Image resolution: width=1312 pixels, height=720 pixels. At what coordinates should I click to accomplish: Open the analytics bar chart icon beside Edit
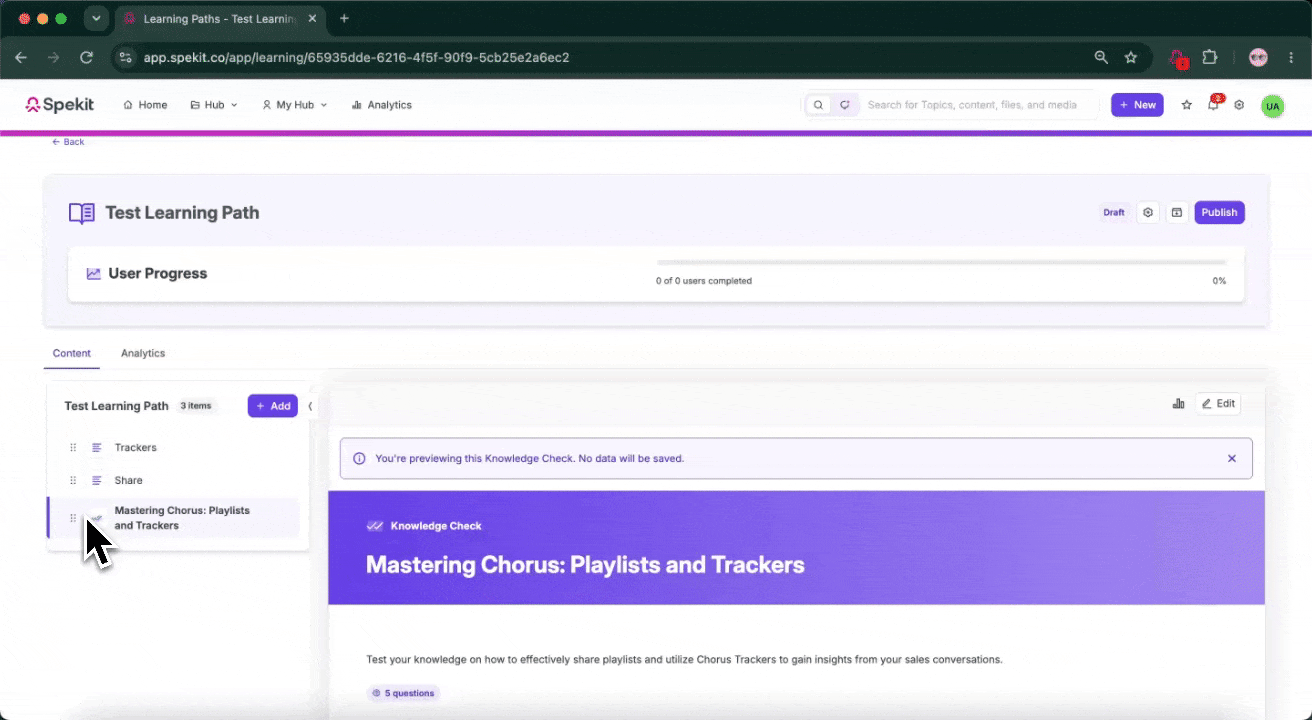pyautogui.click(x=1178, y=404)
